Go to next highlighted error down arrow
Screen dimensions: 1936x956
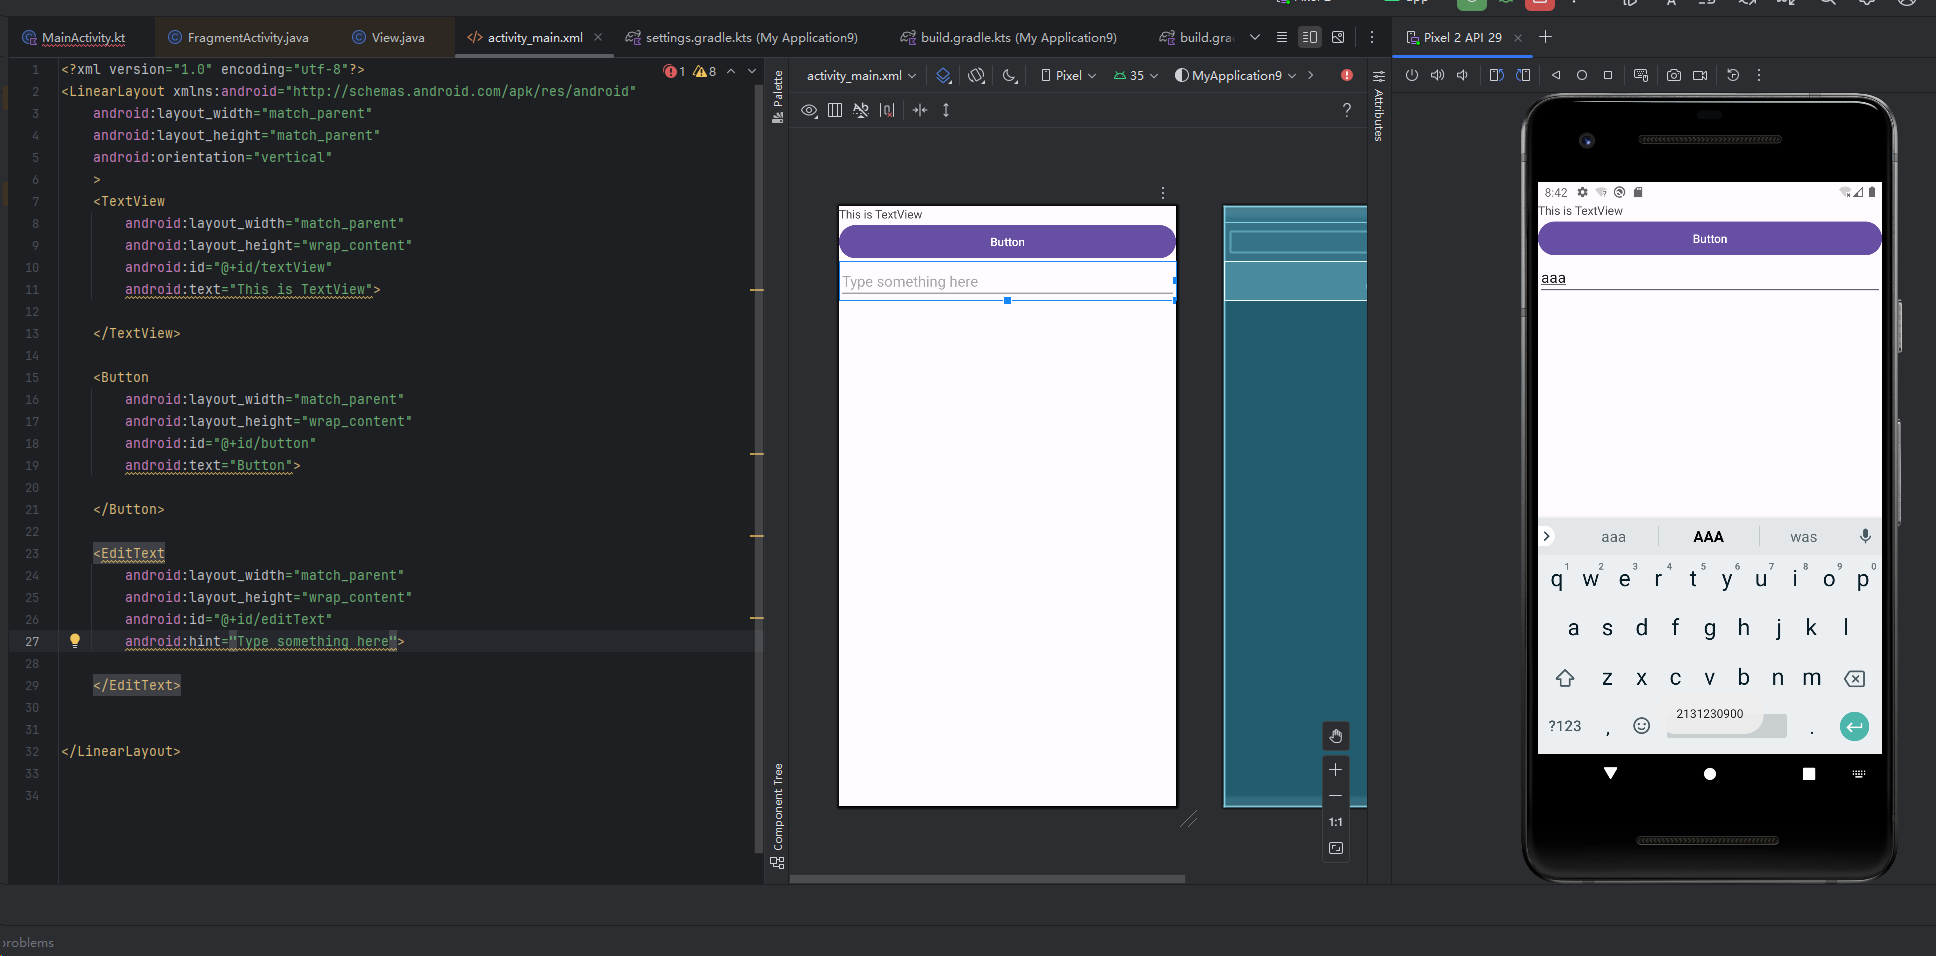tap(752, 71)
